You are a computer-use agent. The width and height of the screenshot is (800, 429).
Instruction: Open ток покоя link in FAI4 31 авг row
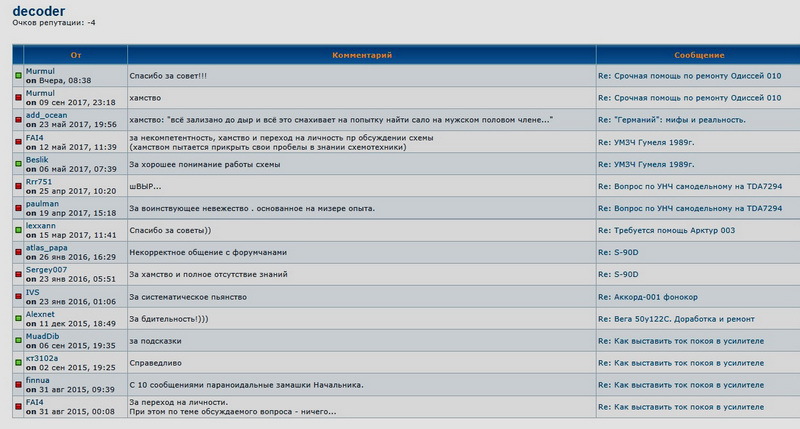(681, 406)
